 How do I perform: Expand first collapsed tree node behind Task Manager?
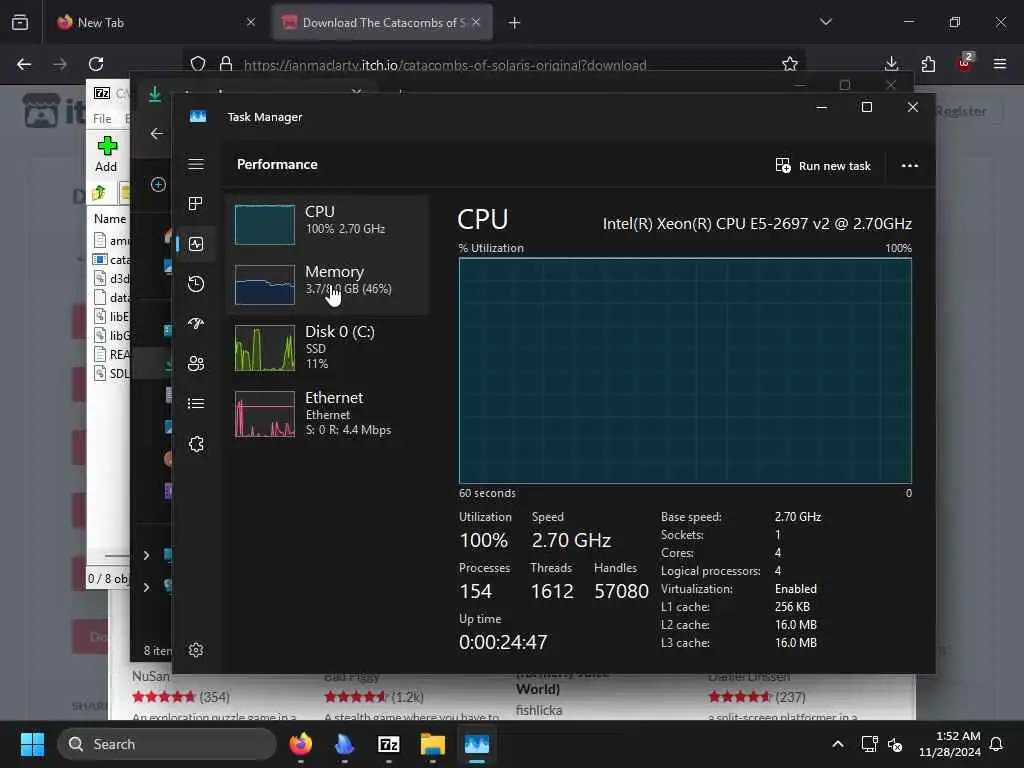[146, 555]
